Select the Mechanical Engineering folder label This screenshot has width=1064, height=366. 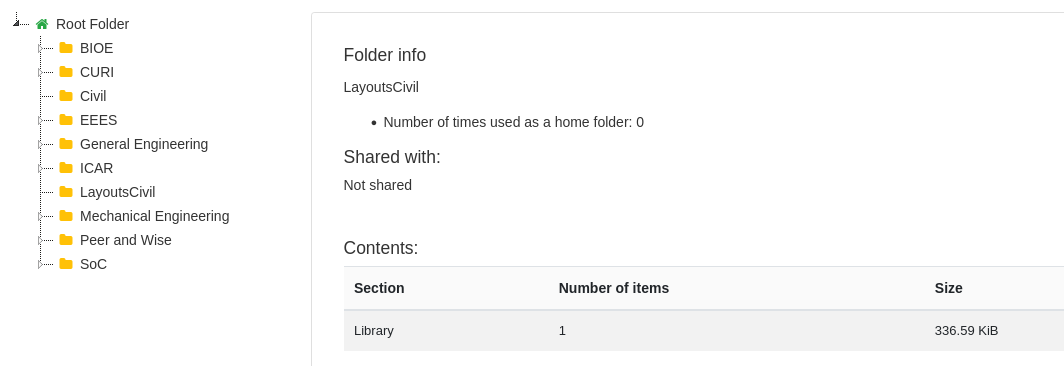[x=155, y=216]
